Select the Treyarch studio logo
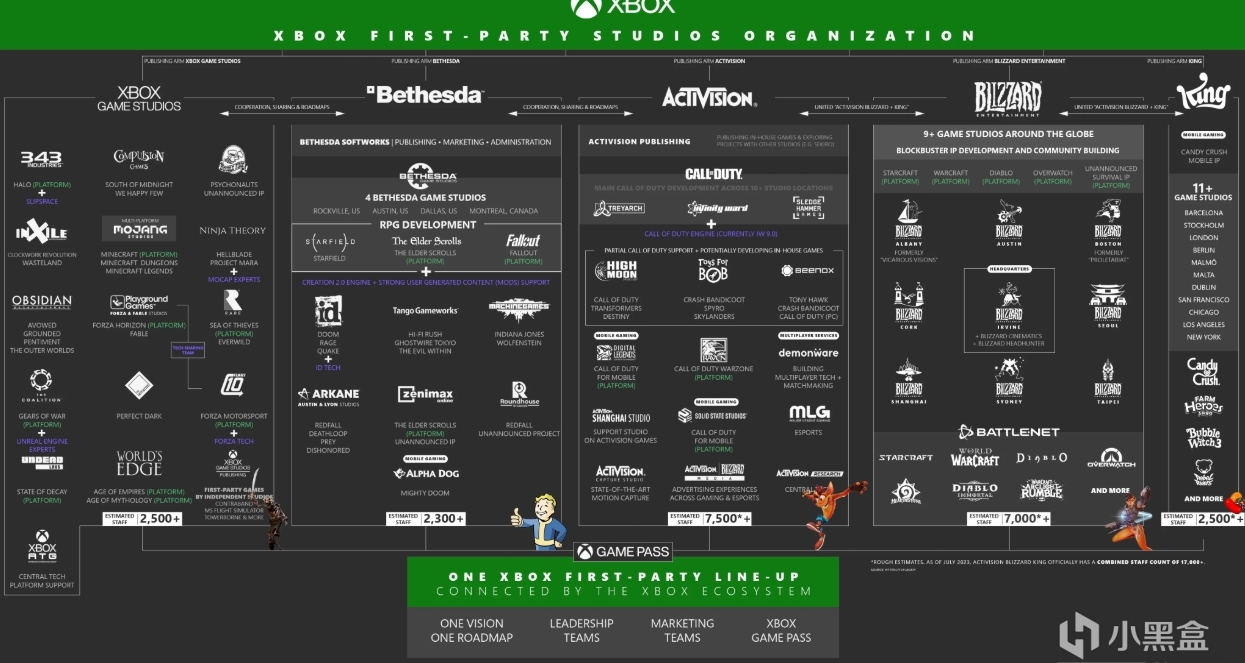 tap(618, 209)
